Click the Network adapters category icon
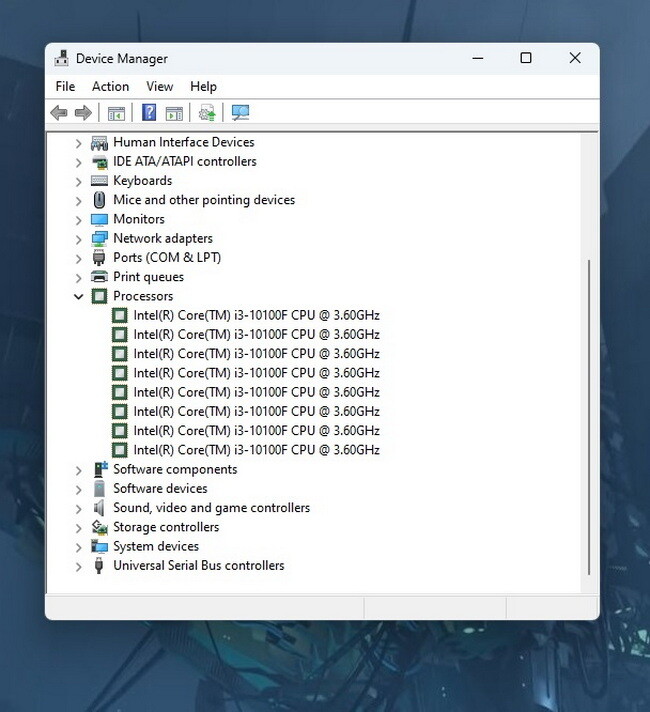Image resolution: width=650 pixels, height=712 pixels. [99, 238]
